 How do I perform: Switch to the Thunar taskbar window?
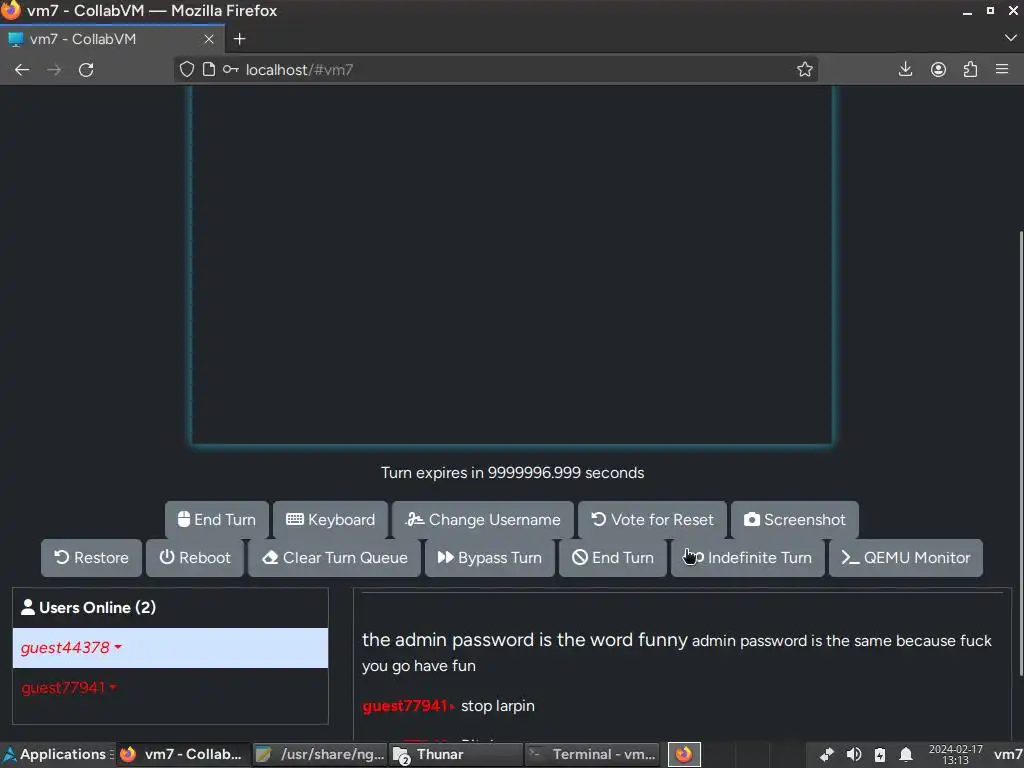click(456, 754)
